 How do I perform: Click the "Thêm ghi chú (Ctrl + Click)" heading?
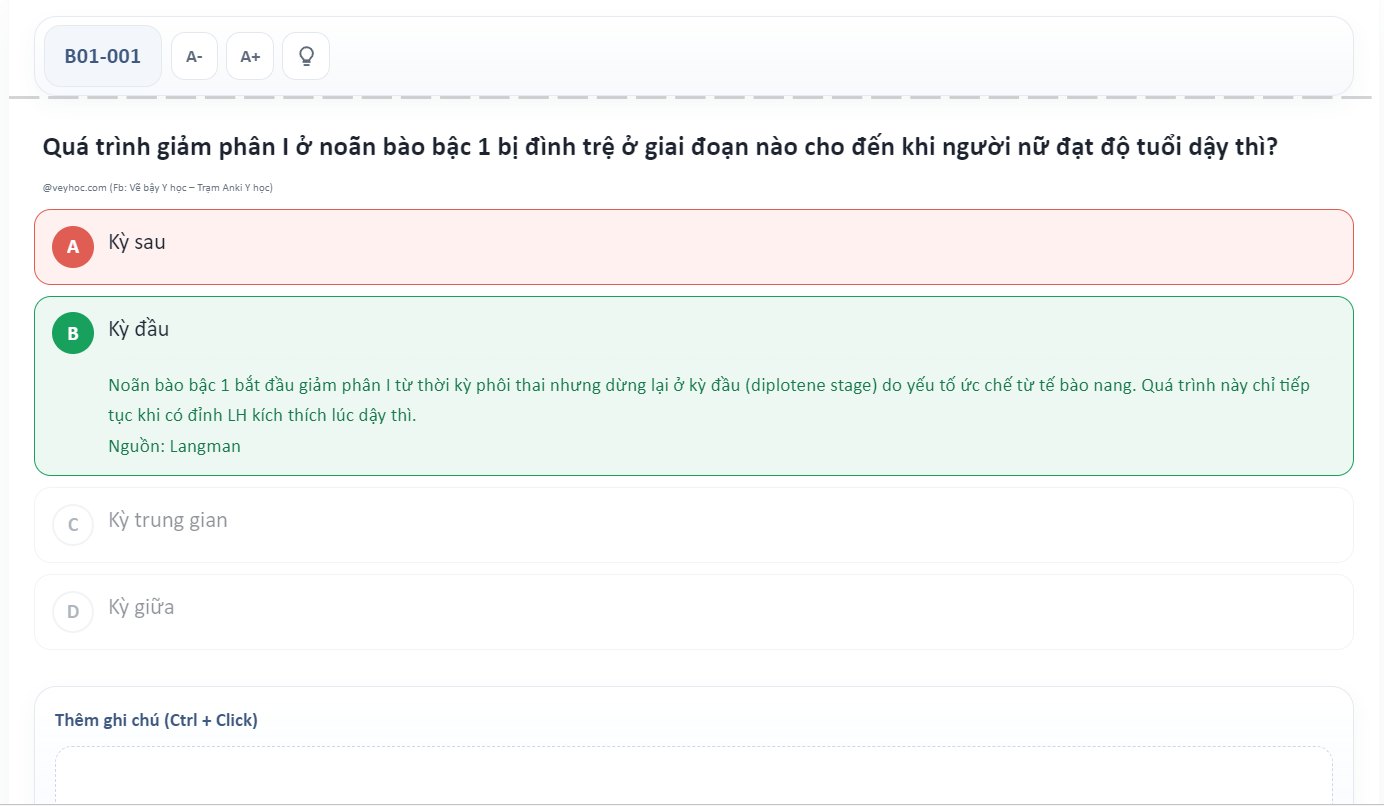pyautogui.click(x=156, y=720)
